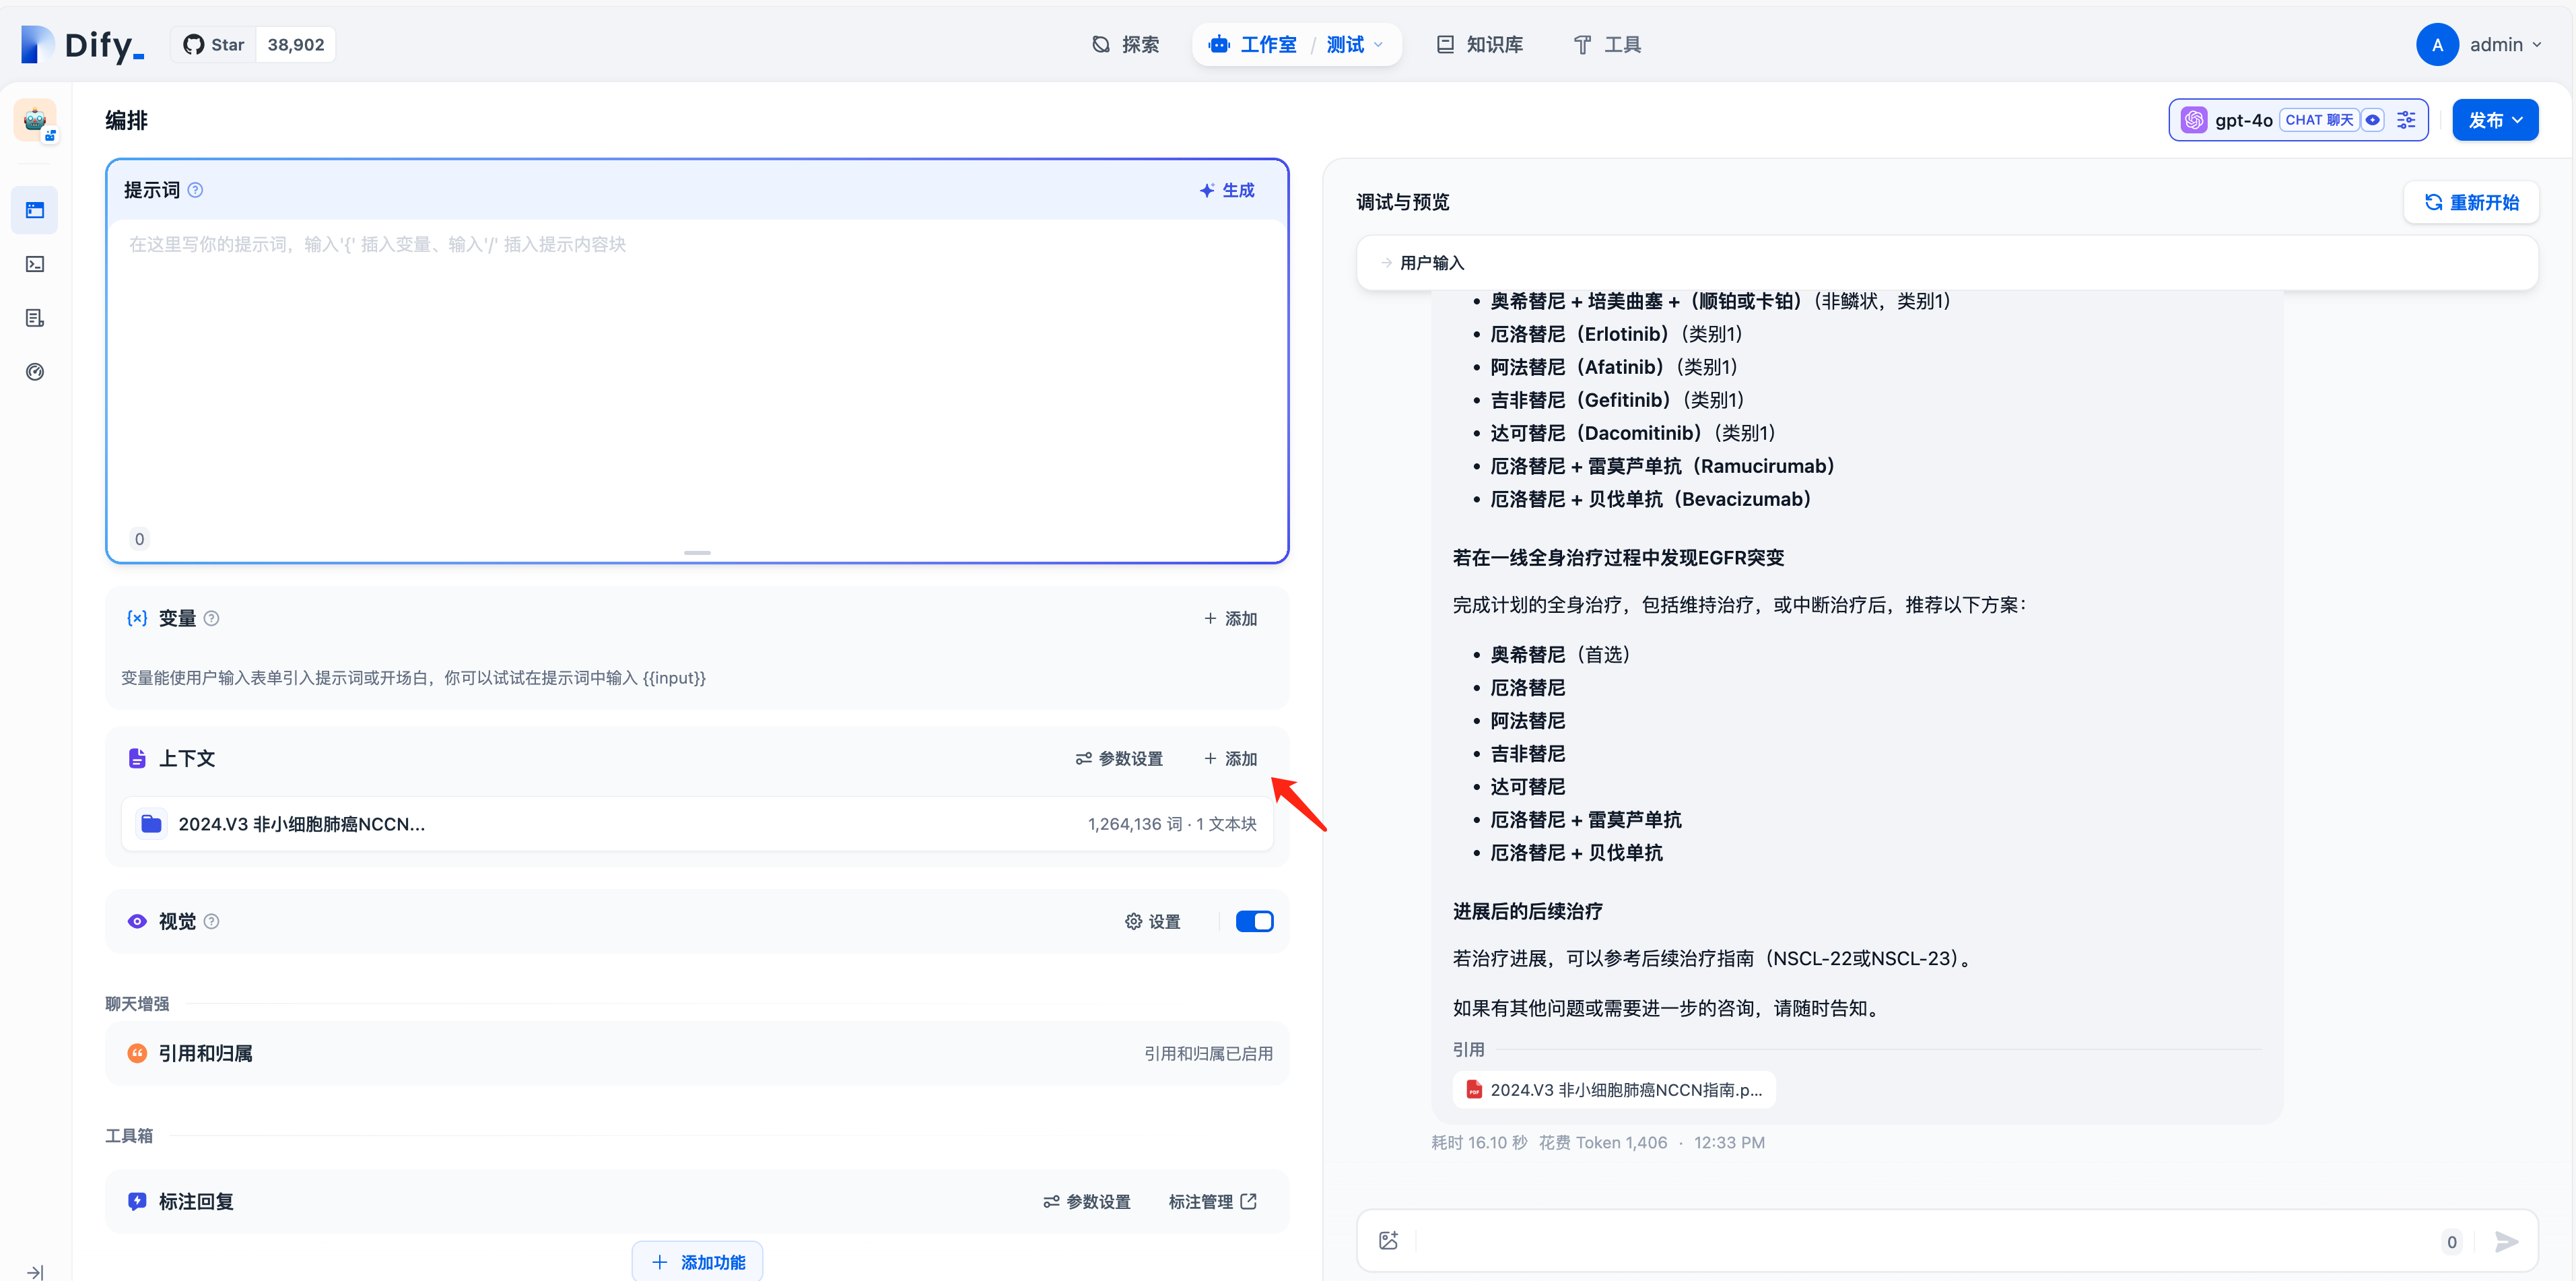Open 参数设置 for 标注回复
Screen dimensions: 2576x1281
1087,1201
